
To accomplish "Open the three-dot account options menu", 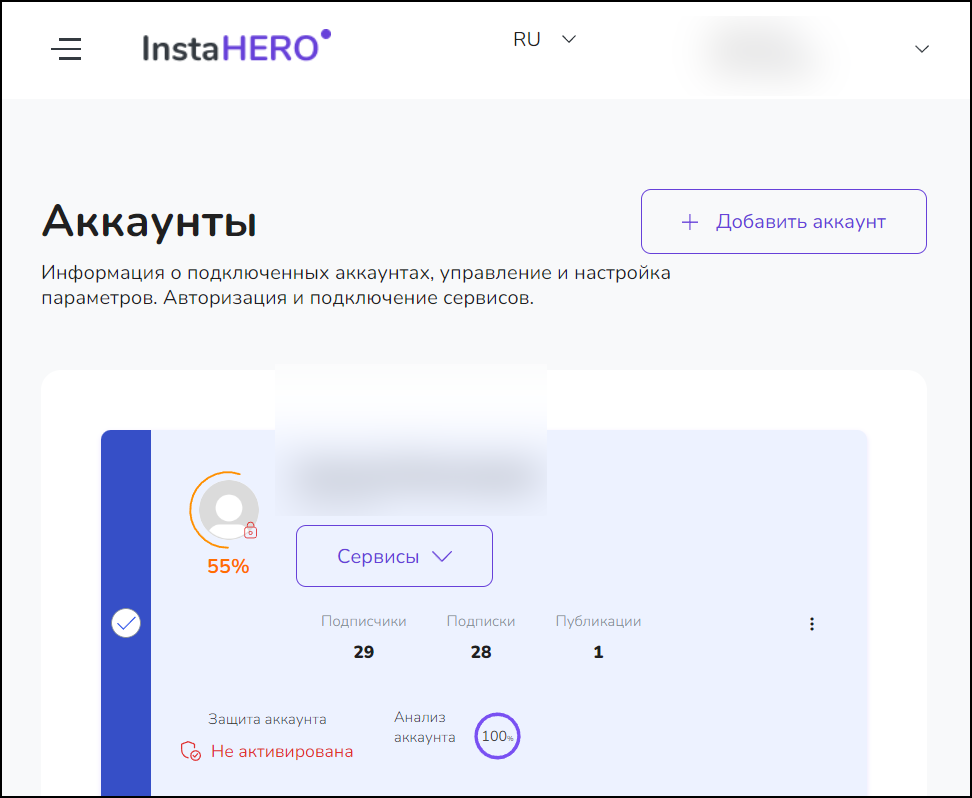I will click(x=811, y=624).
